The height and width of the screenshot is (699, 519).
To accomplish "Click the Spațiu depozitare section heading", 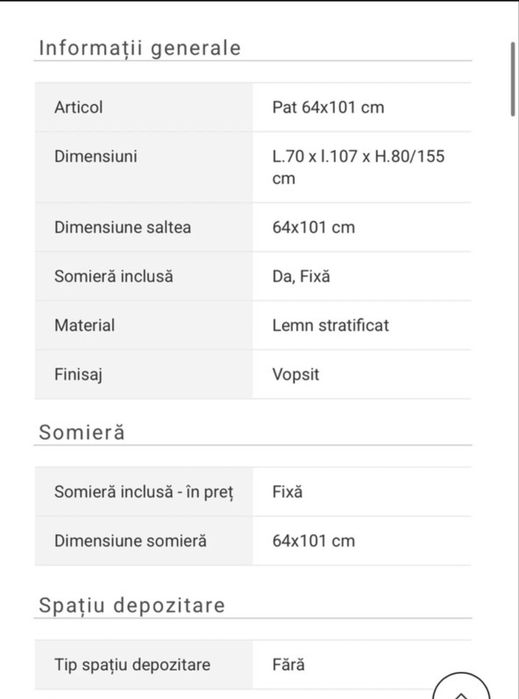I will click(132, 605).
